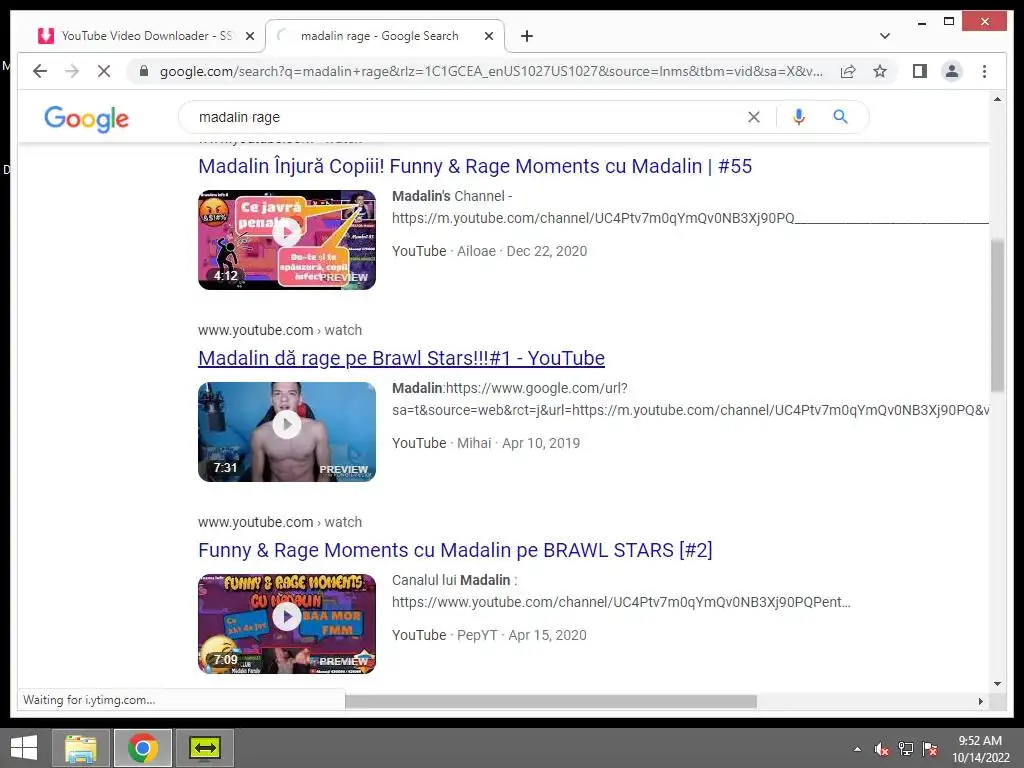Submit search with the magnifier icon
Image resolution: width=1024 pixels, height=768 pixels.
tap(840, 117)
